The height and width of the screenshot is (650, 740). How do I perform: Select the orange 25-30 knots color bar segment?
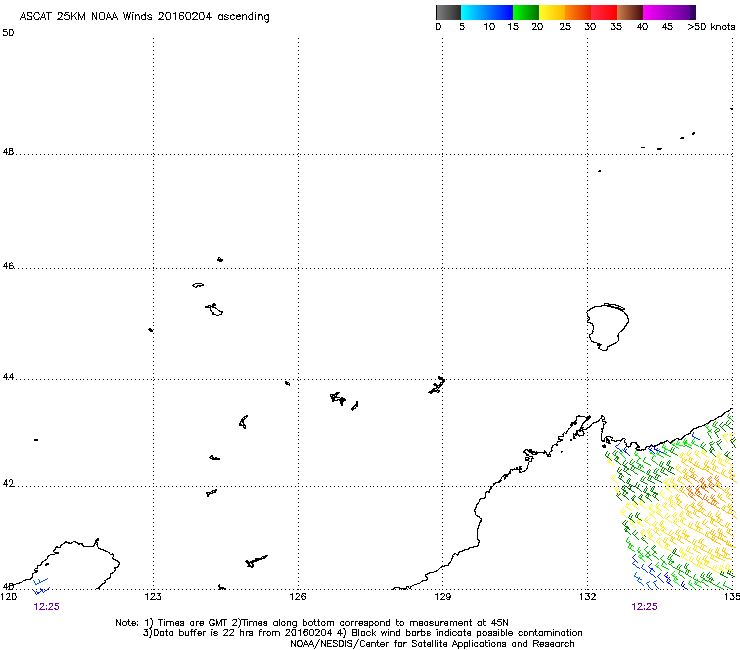578,12
